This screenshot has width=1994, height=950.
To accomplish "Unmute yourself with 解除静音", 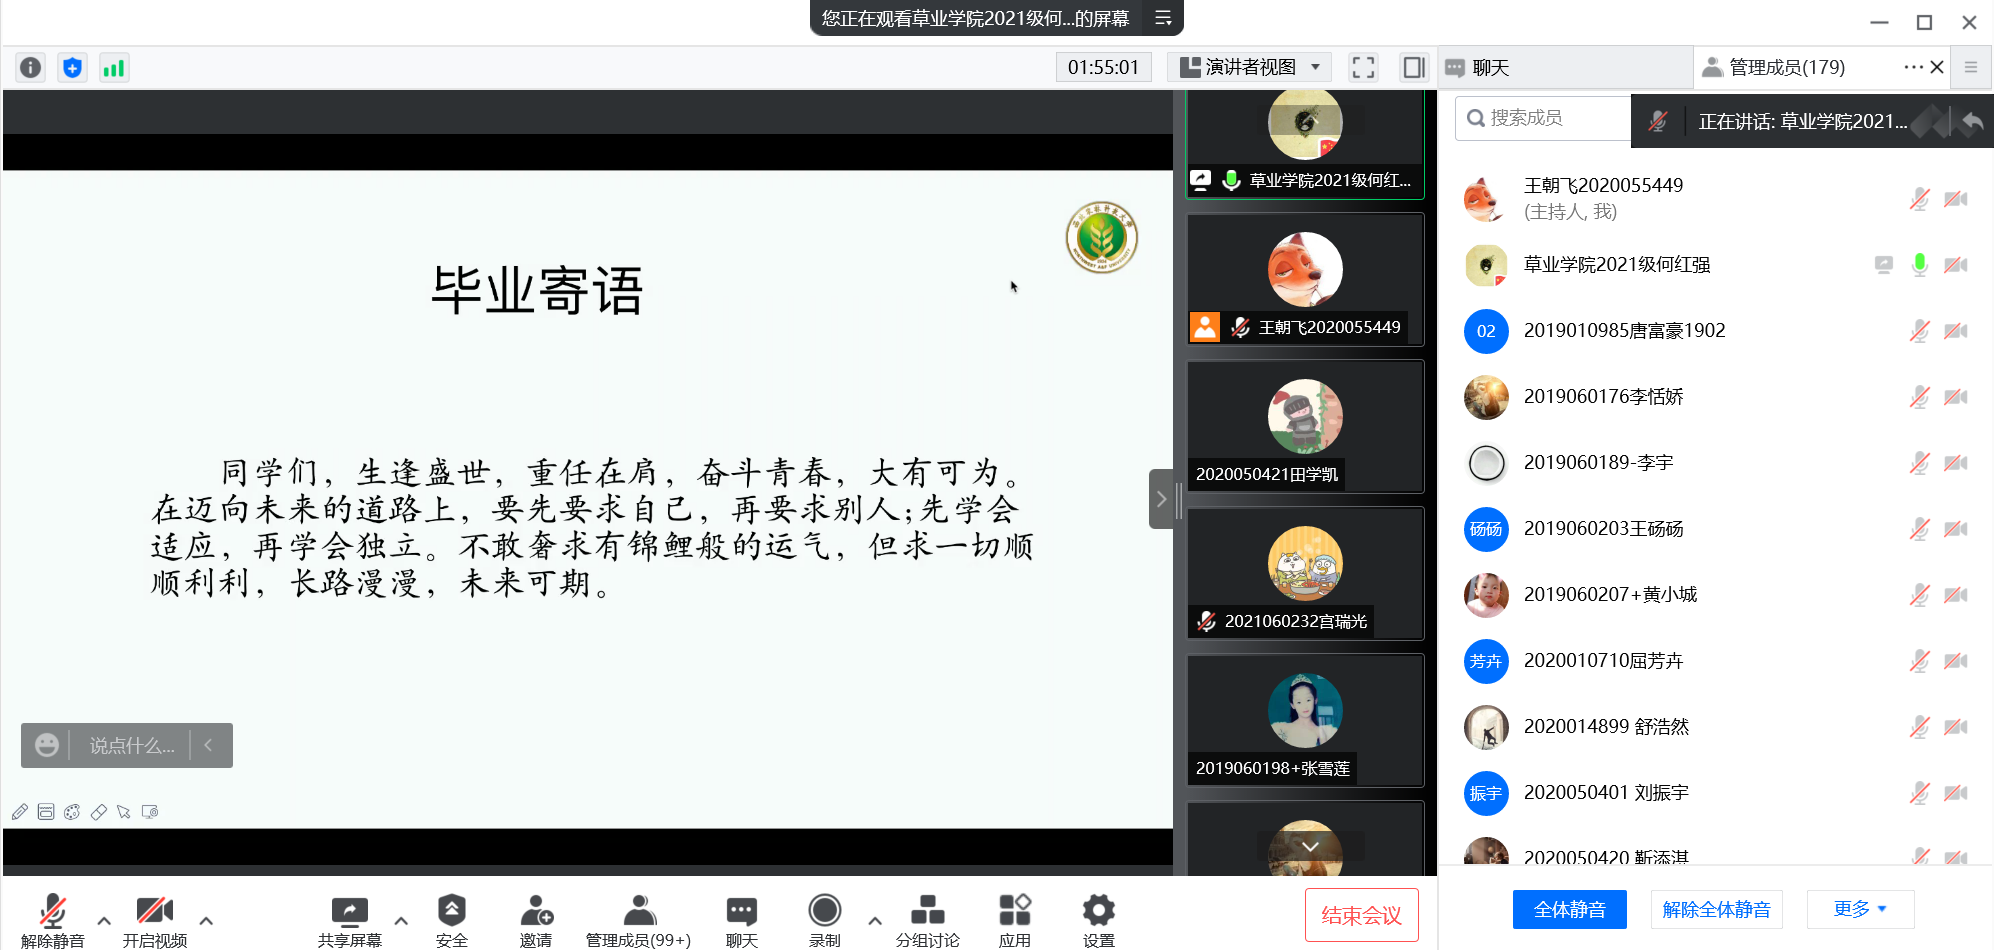I will (x=52, y=915).
